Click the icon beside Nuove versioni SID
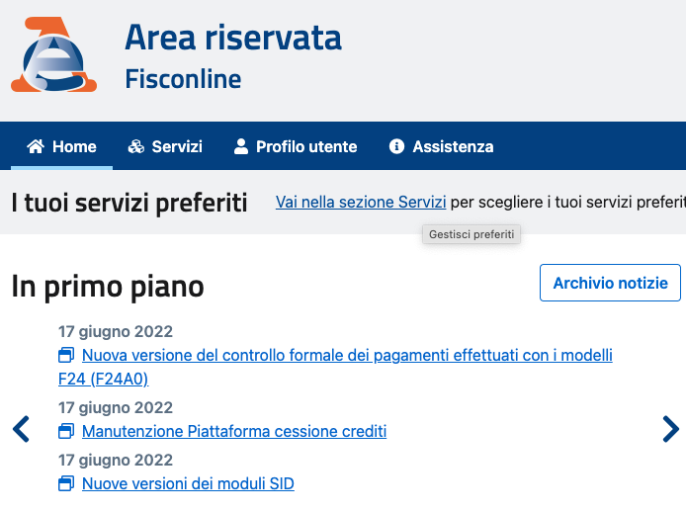Viewport: 686px width, 512px height. tap(66, 484)
